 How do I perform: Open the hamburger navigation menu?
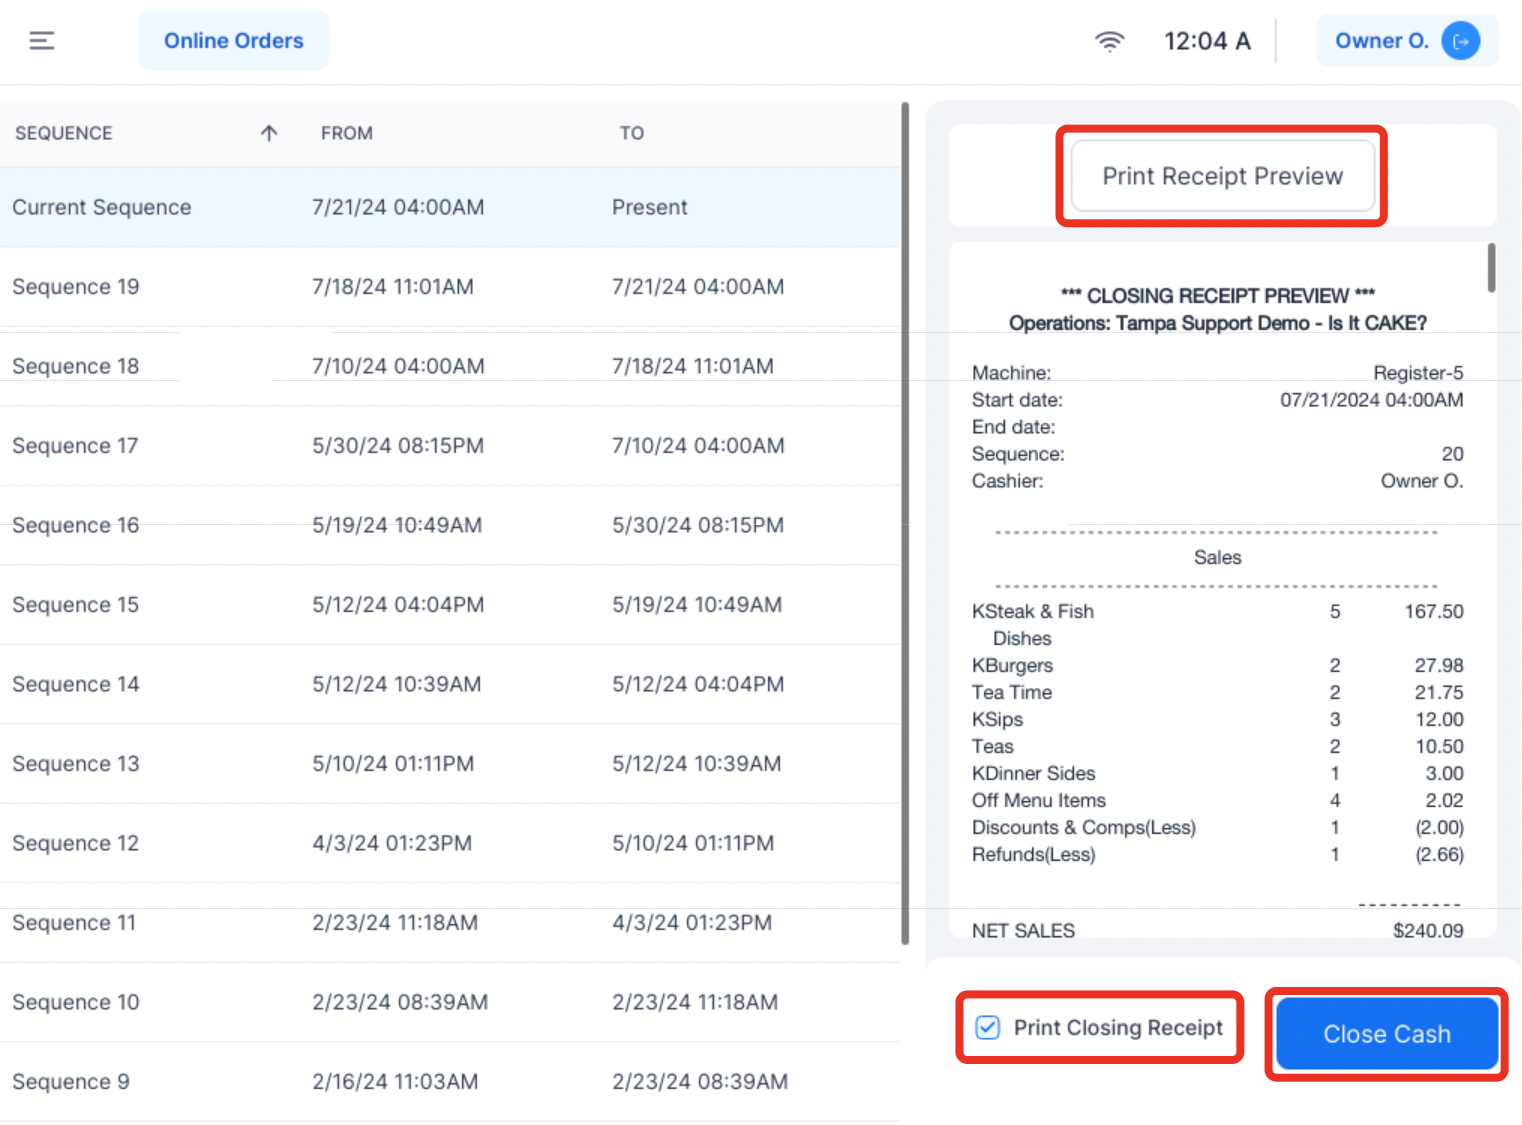point(41,41)
